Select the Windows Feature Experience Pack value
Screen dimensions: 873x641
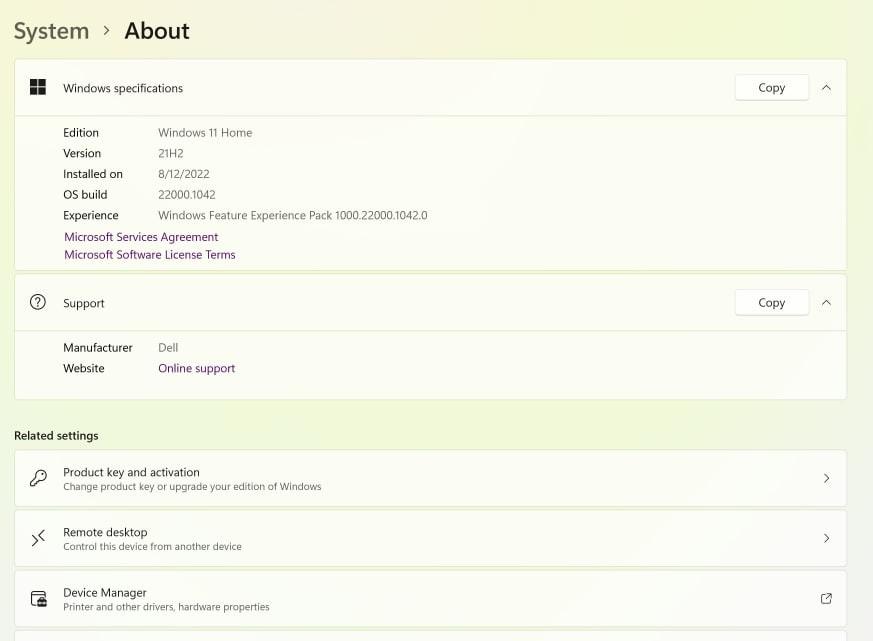point(293,215)
